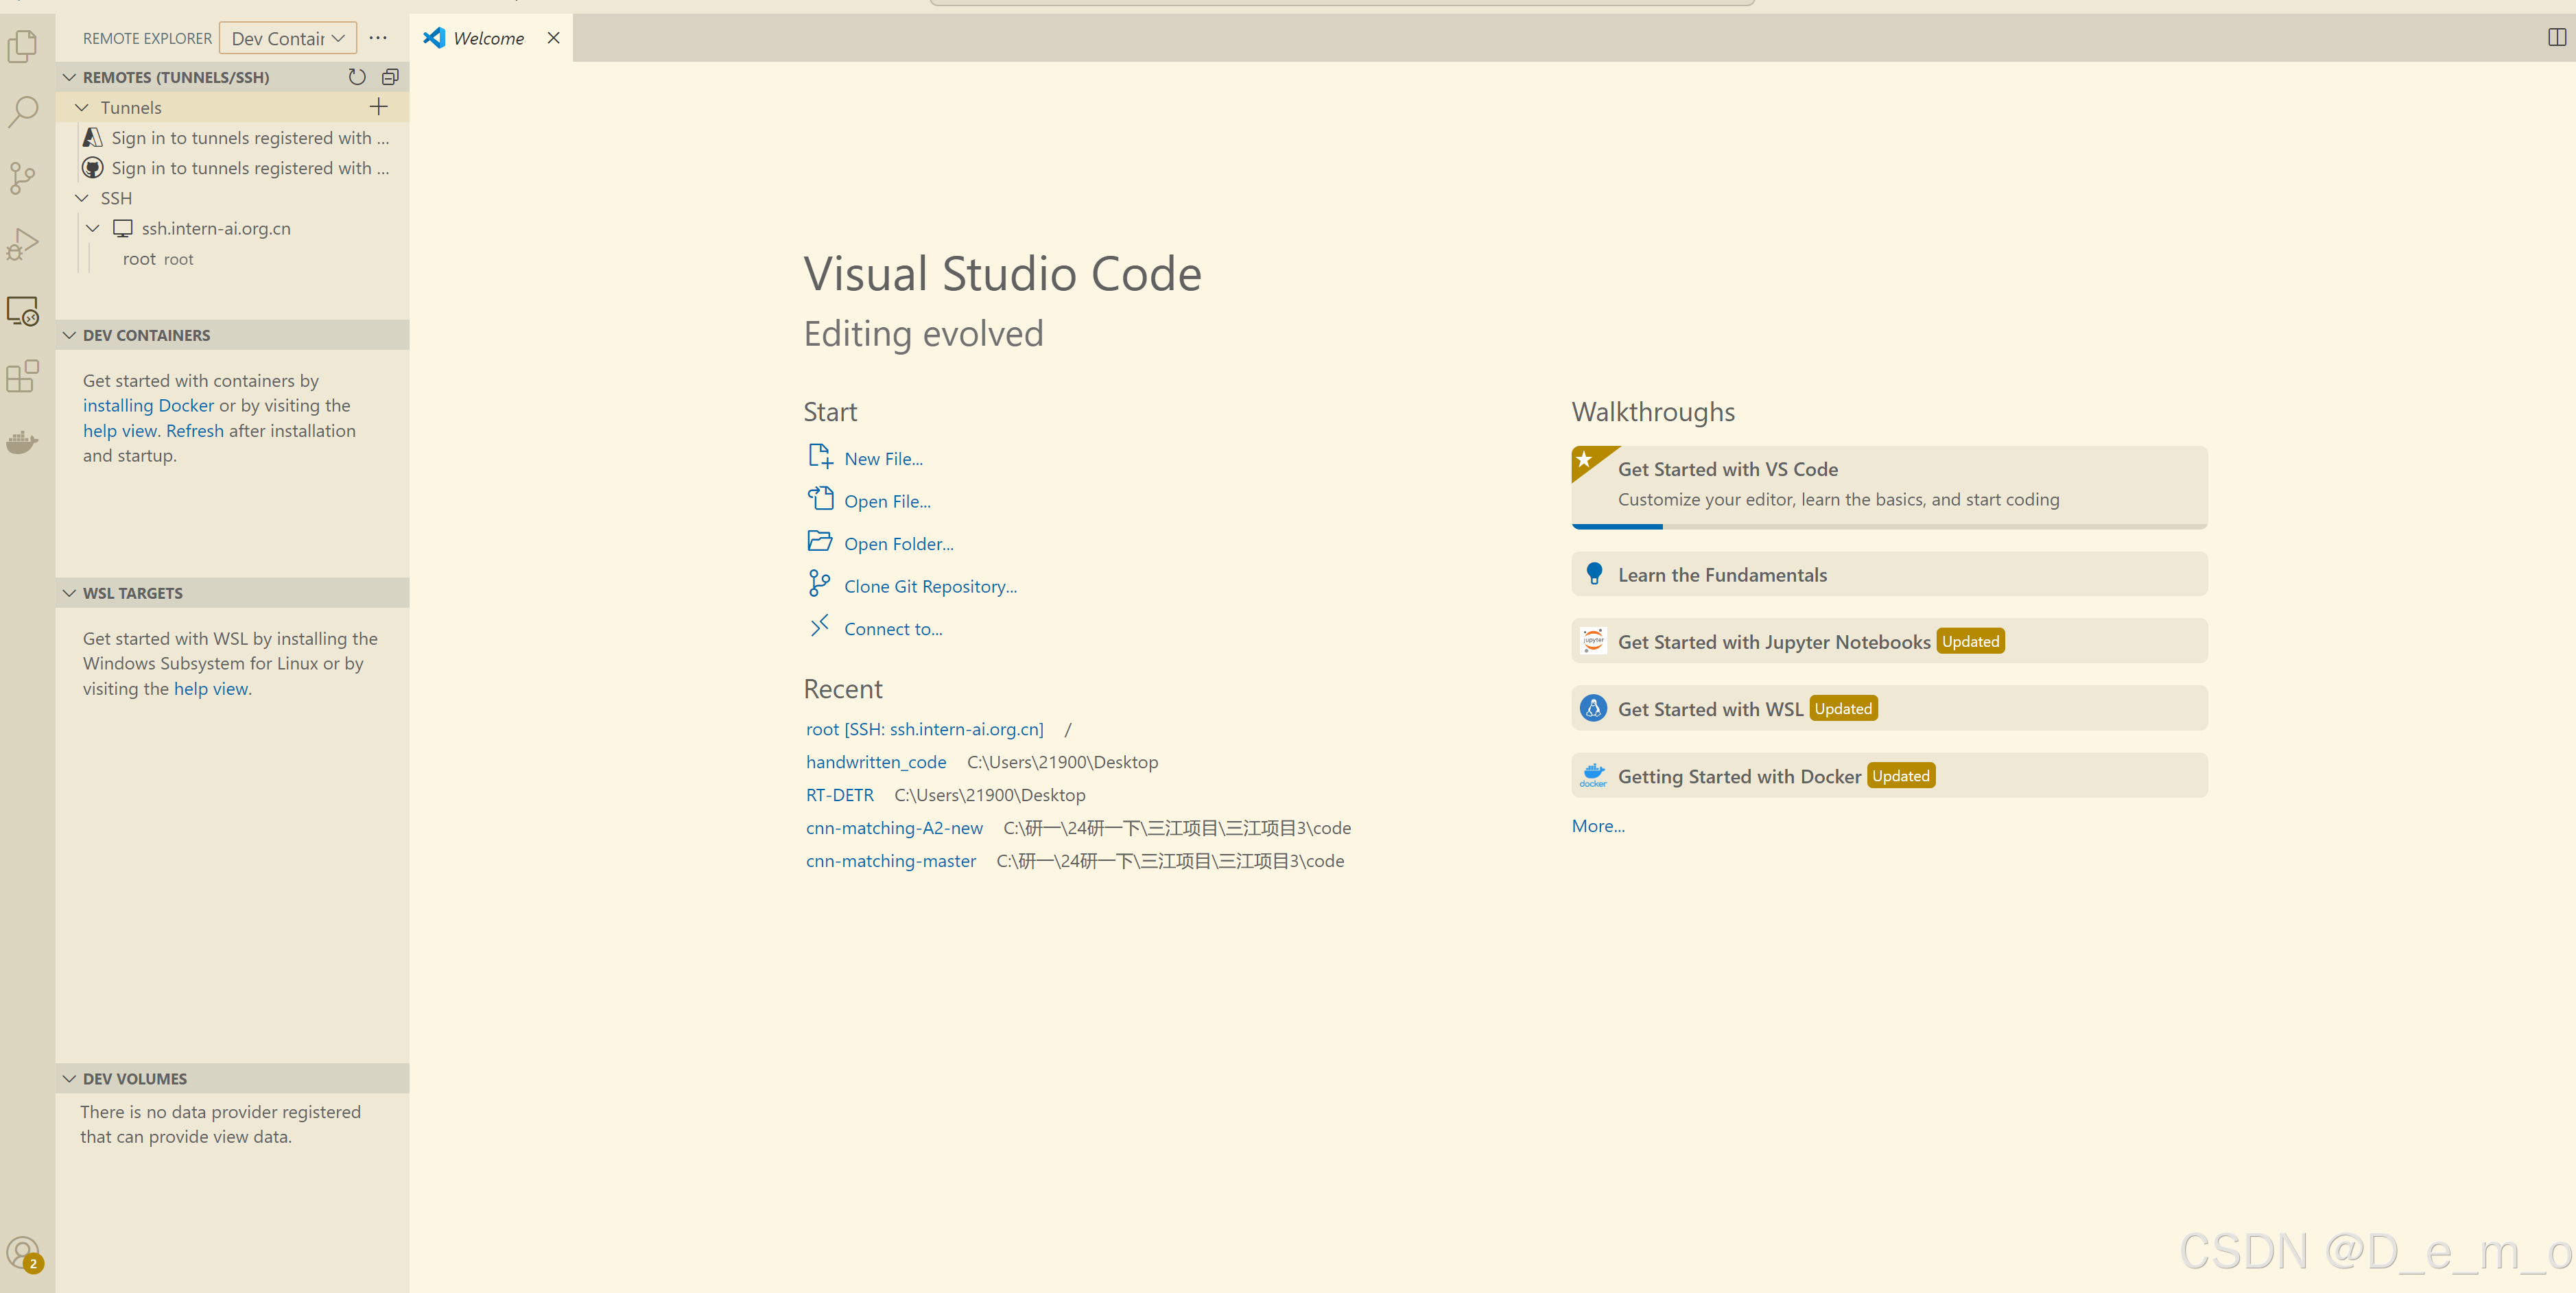Open the Docker view icon
Viewport: 2576px width, 1293px height.
click(x=23, y=442)
